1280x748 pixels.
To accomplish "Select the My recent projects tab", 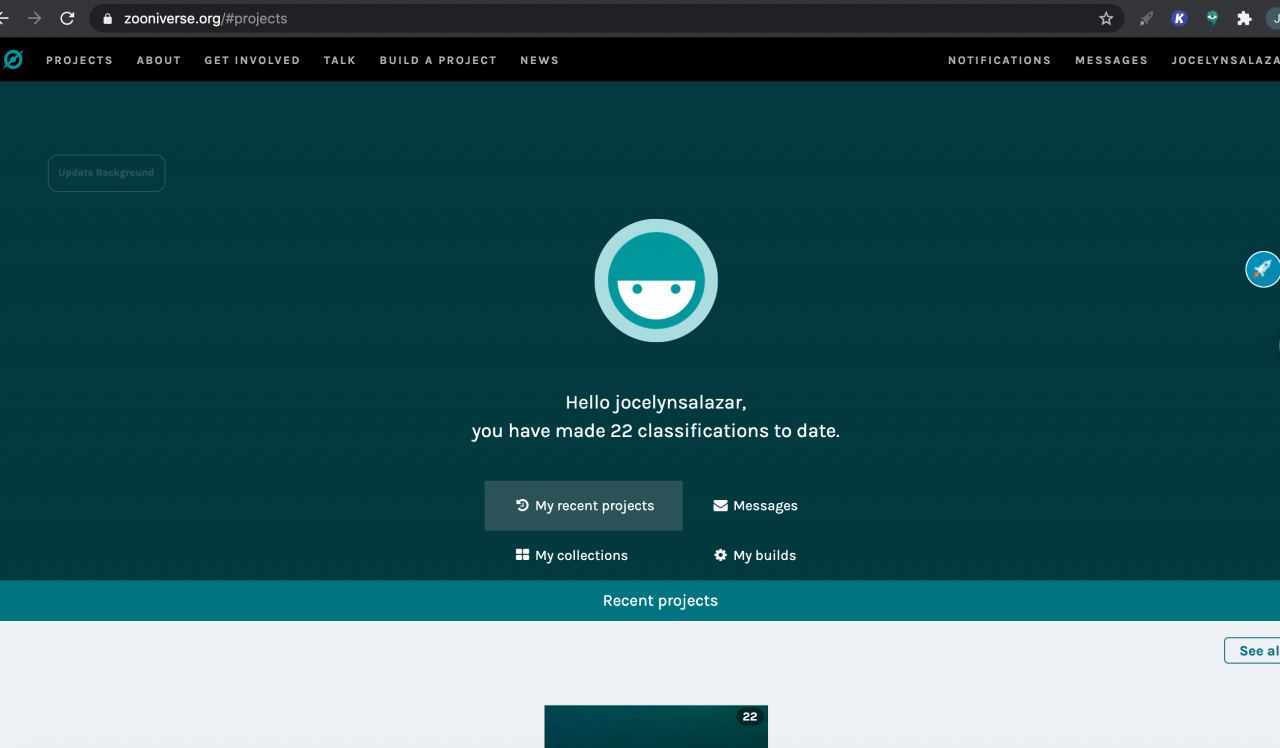I will 584,506.
